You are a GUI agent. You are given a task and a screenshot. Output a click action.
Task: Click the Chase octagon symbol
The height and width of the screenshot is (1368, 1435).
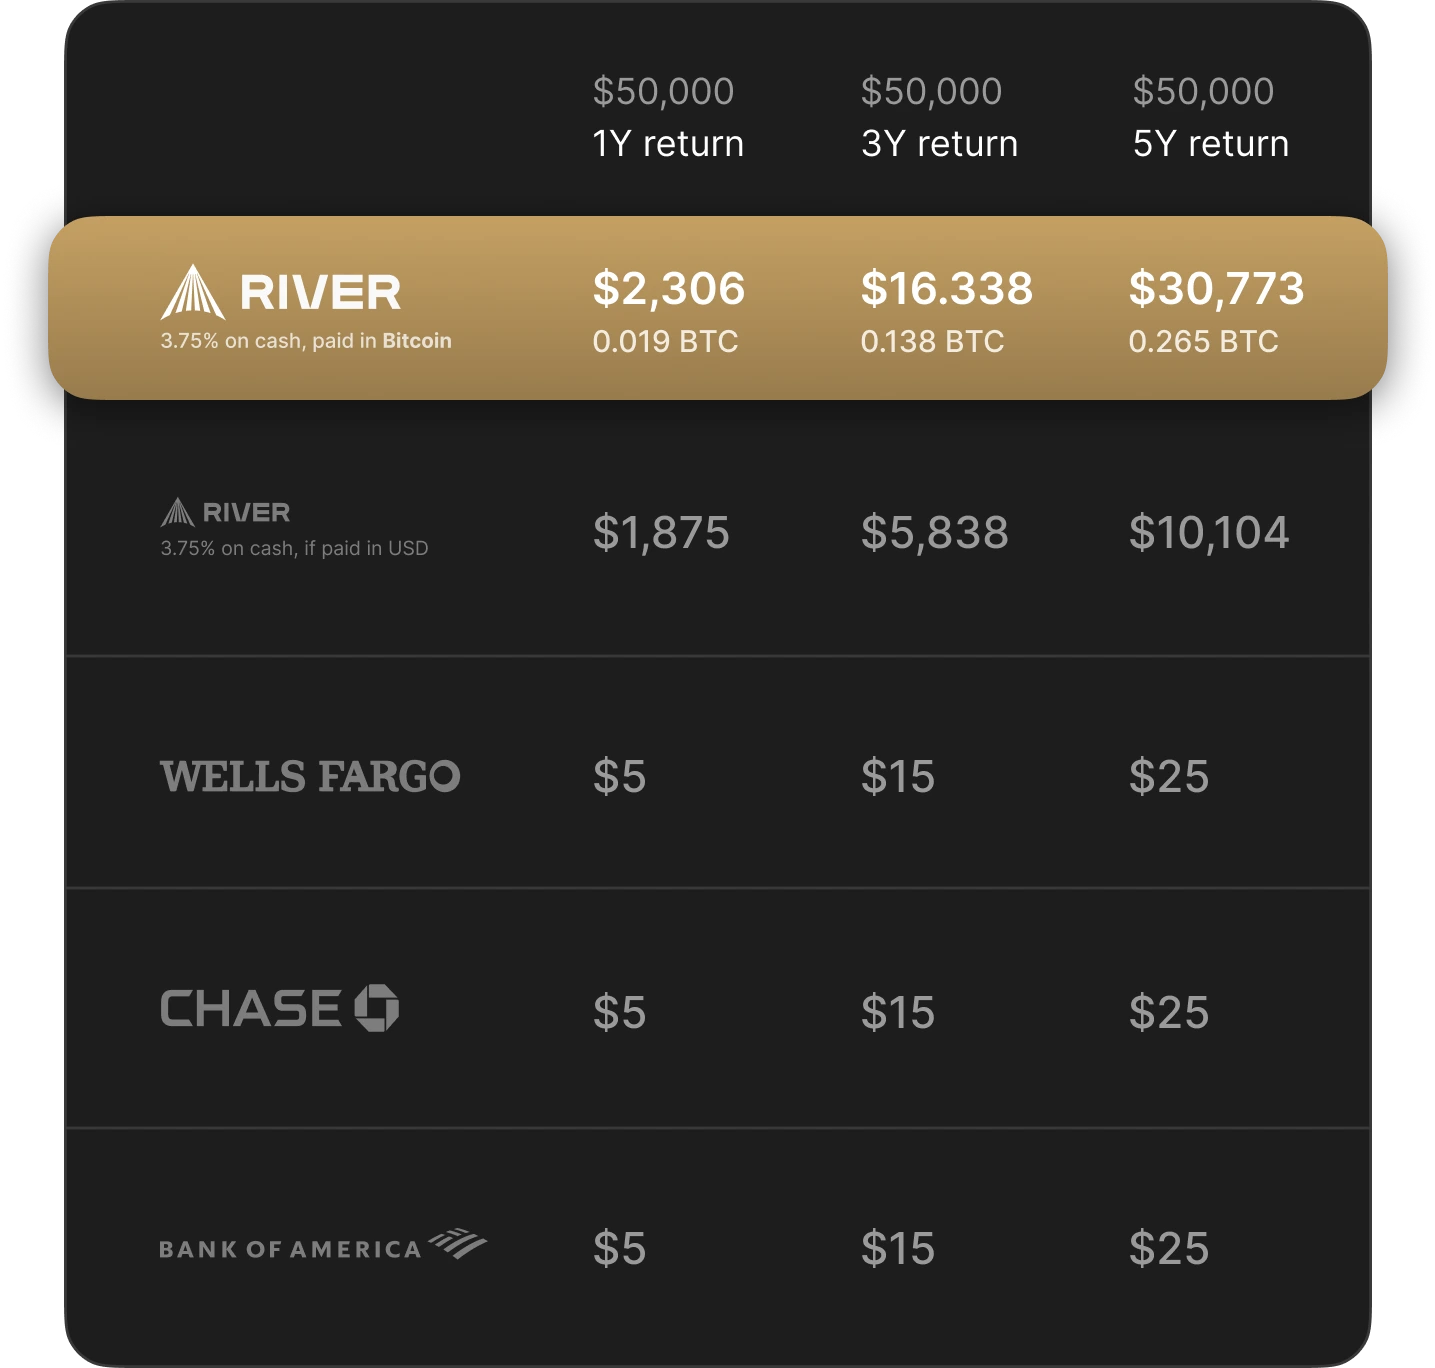(x=377, y=1008)
